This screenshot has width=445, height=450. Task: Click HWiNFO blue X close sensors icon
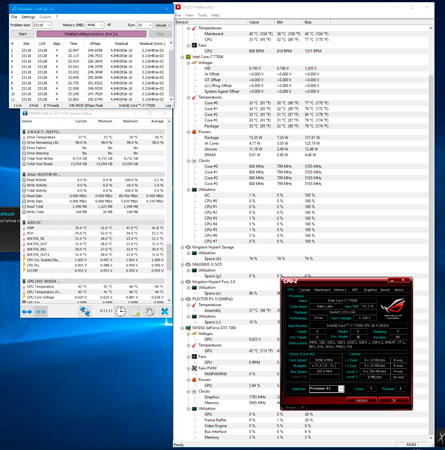coord(164,312)
